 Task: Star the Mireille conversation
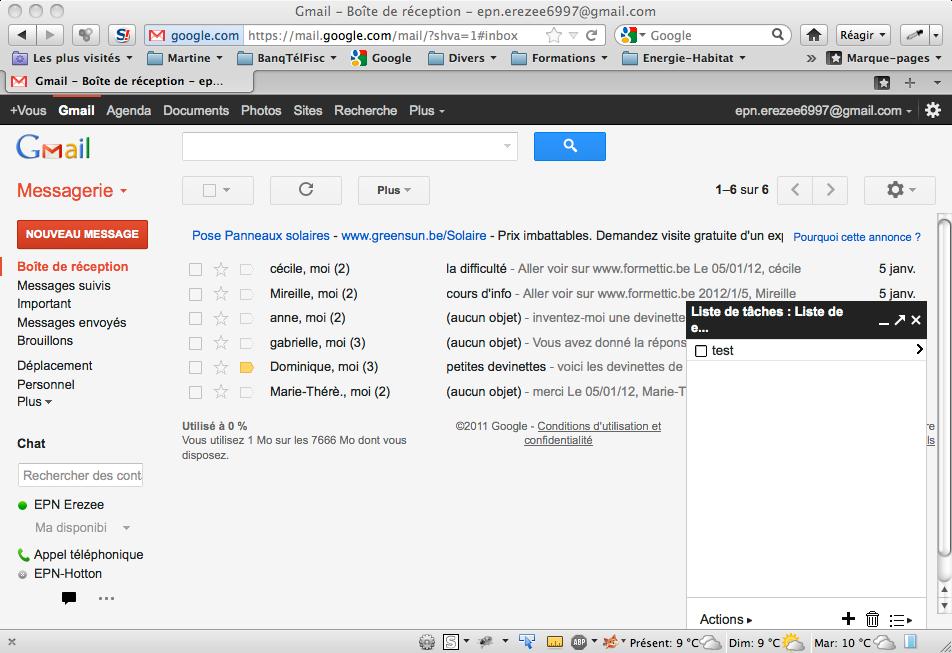[x=221, y=294]
